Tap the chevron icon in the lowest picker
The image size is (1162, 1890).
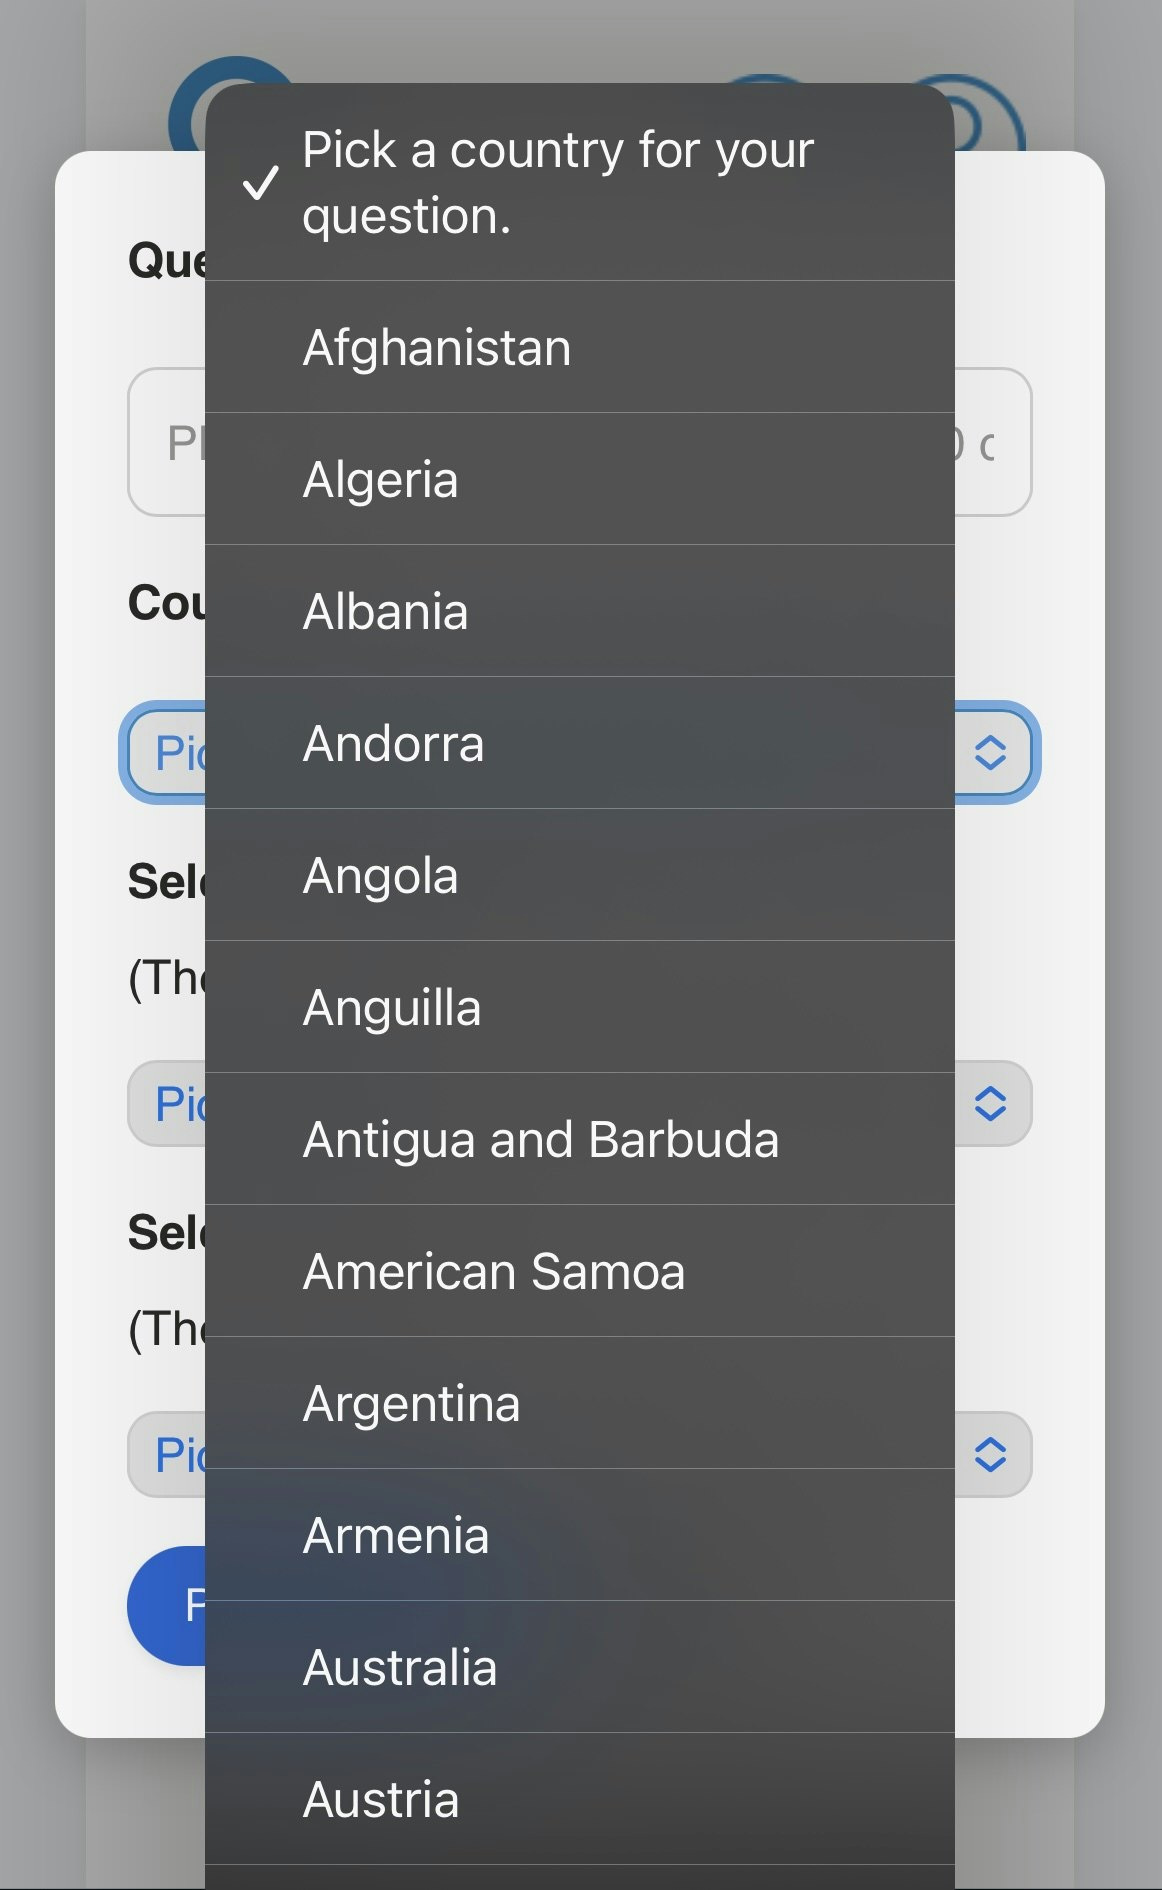[990, 1455]
